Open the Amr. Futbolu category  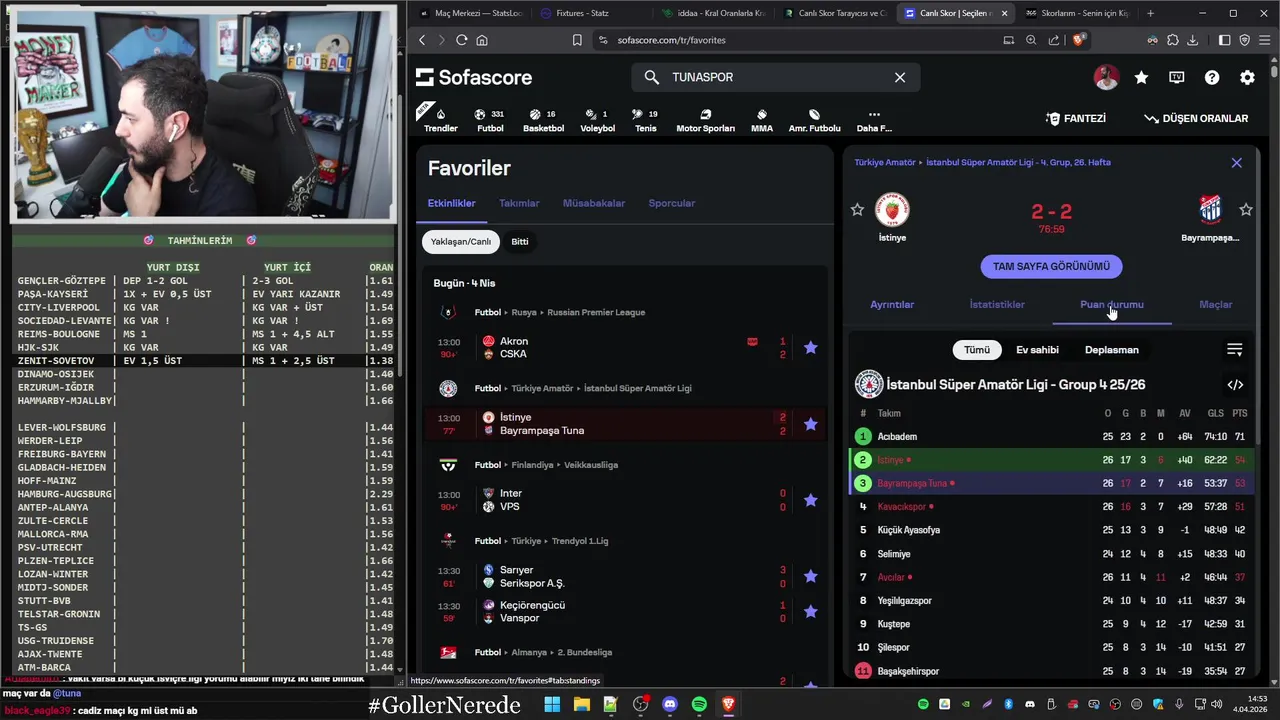tap(814, 120)
